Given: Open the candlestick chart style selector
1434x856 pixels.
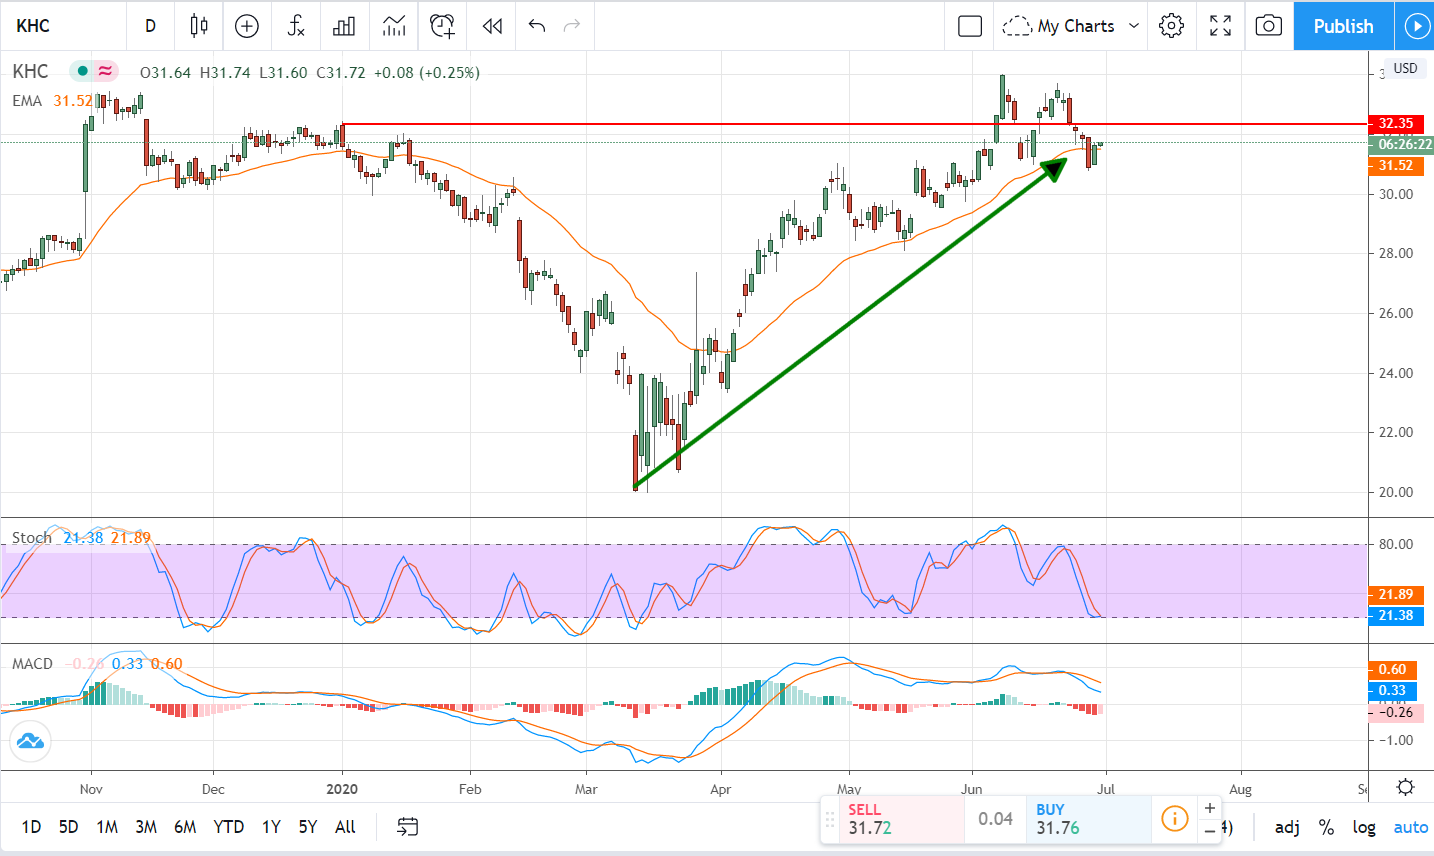Looking at the screenshot, I should click(199, 26).
